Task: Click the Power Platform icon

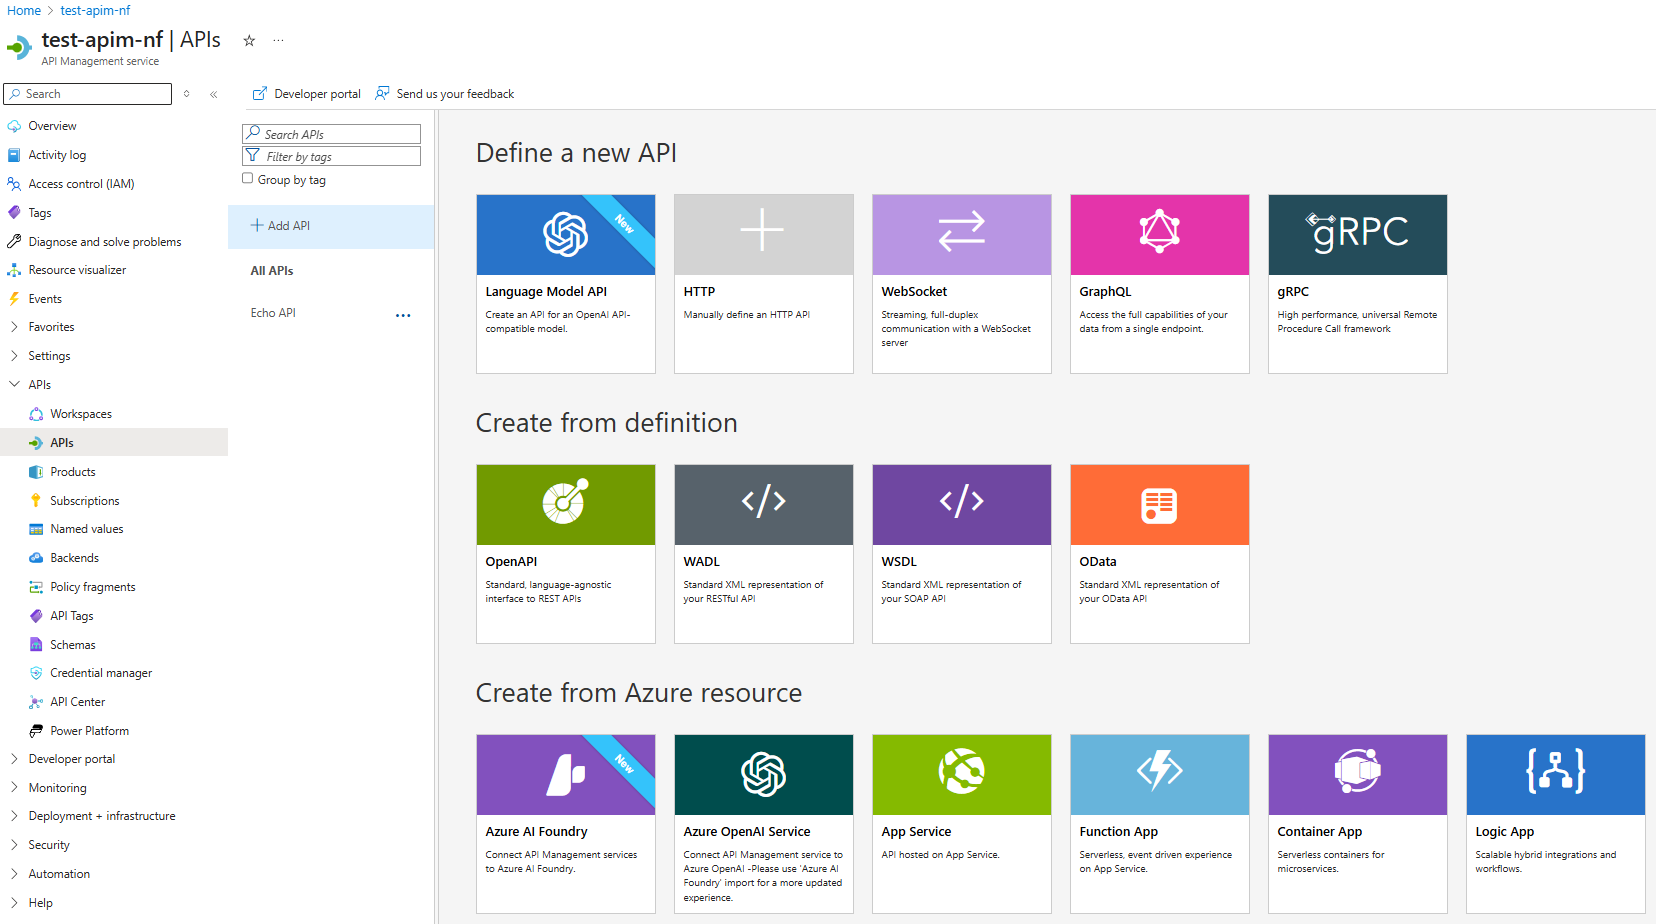Action: pyautogui.click(x=36, y=731)
